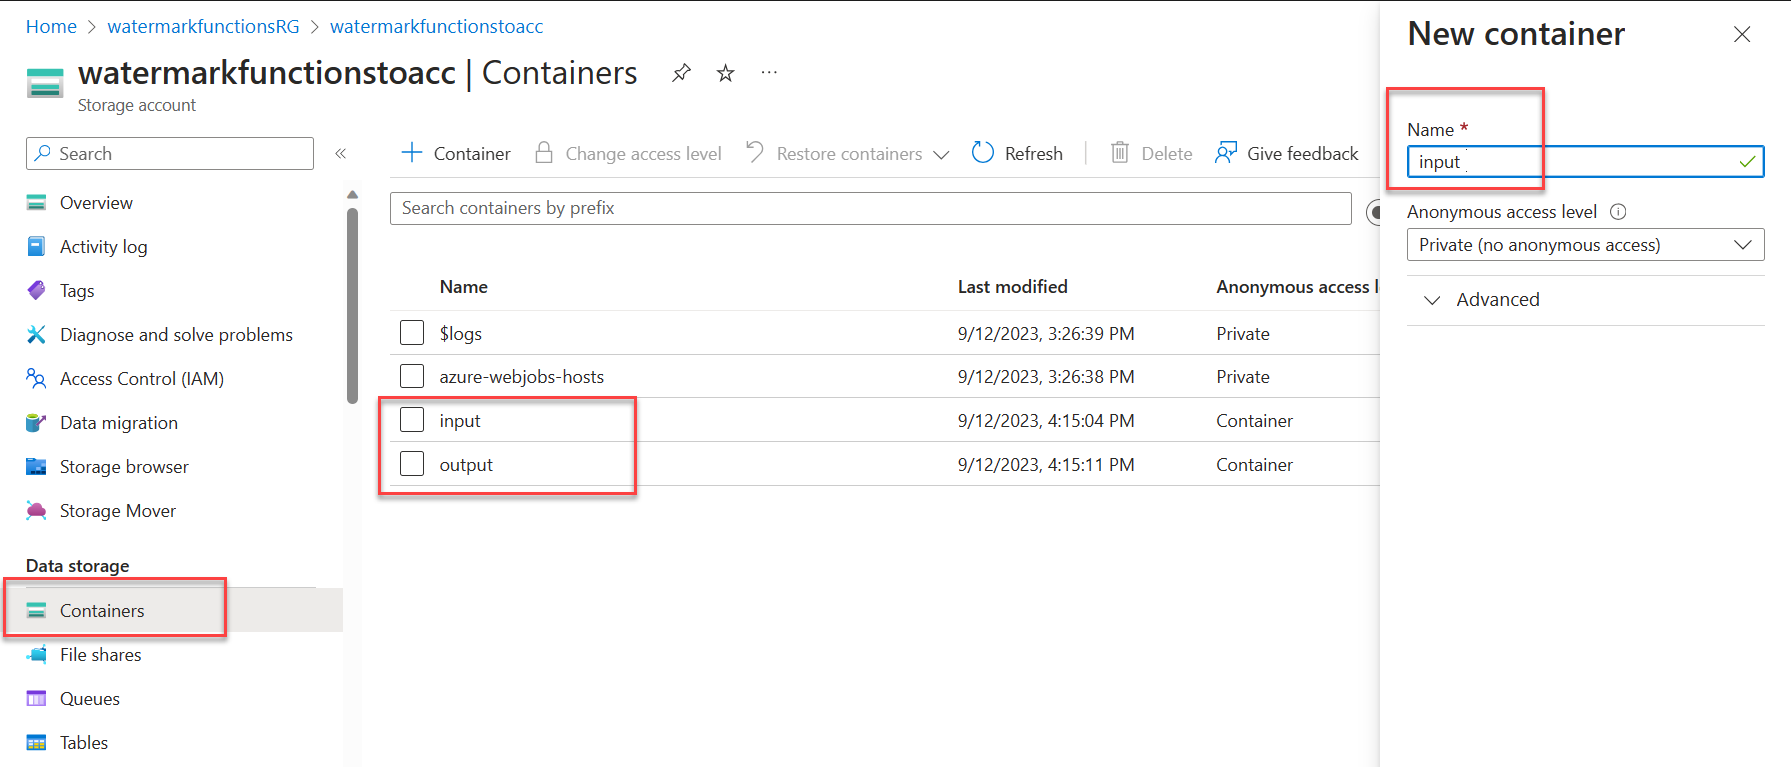Click the sidebar Search box
Image resolution: width=1791 pixels, height=767 pixels.
click(170, 153)
